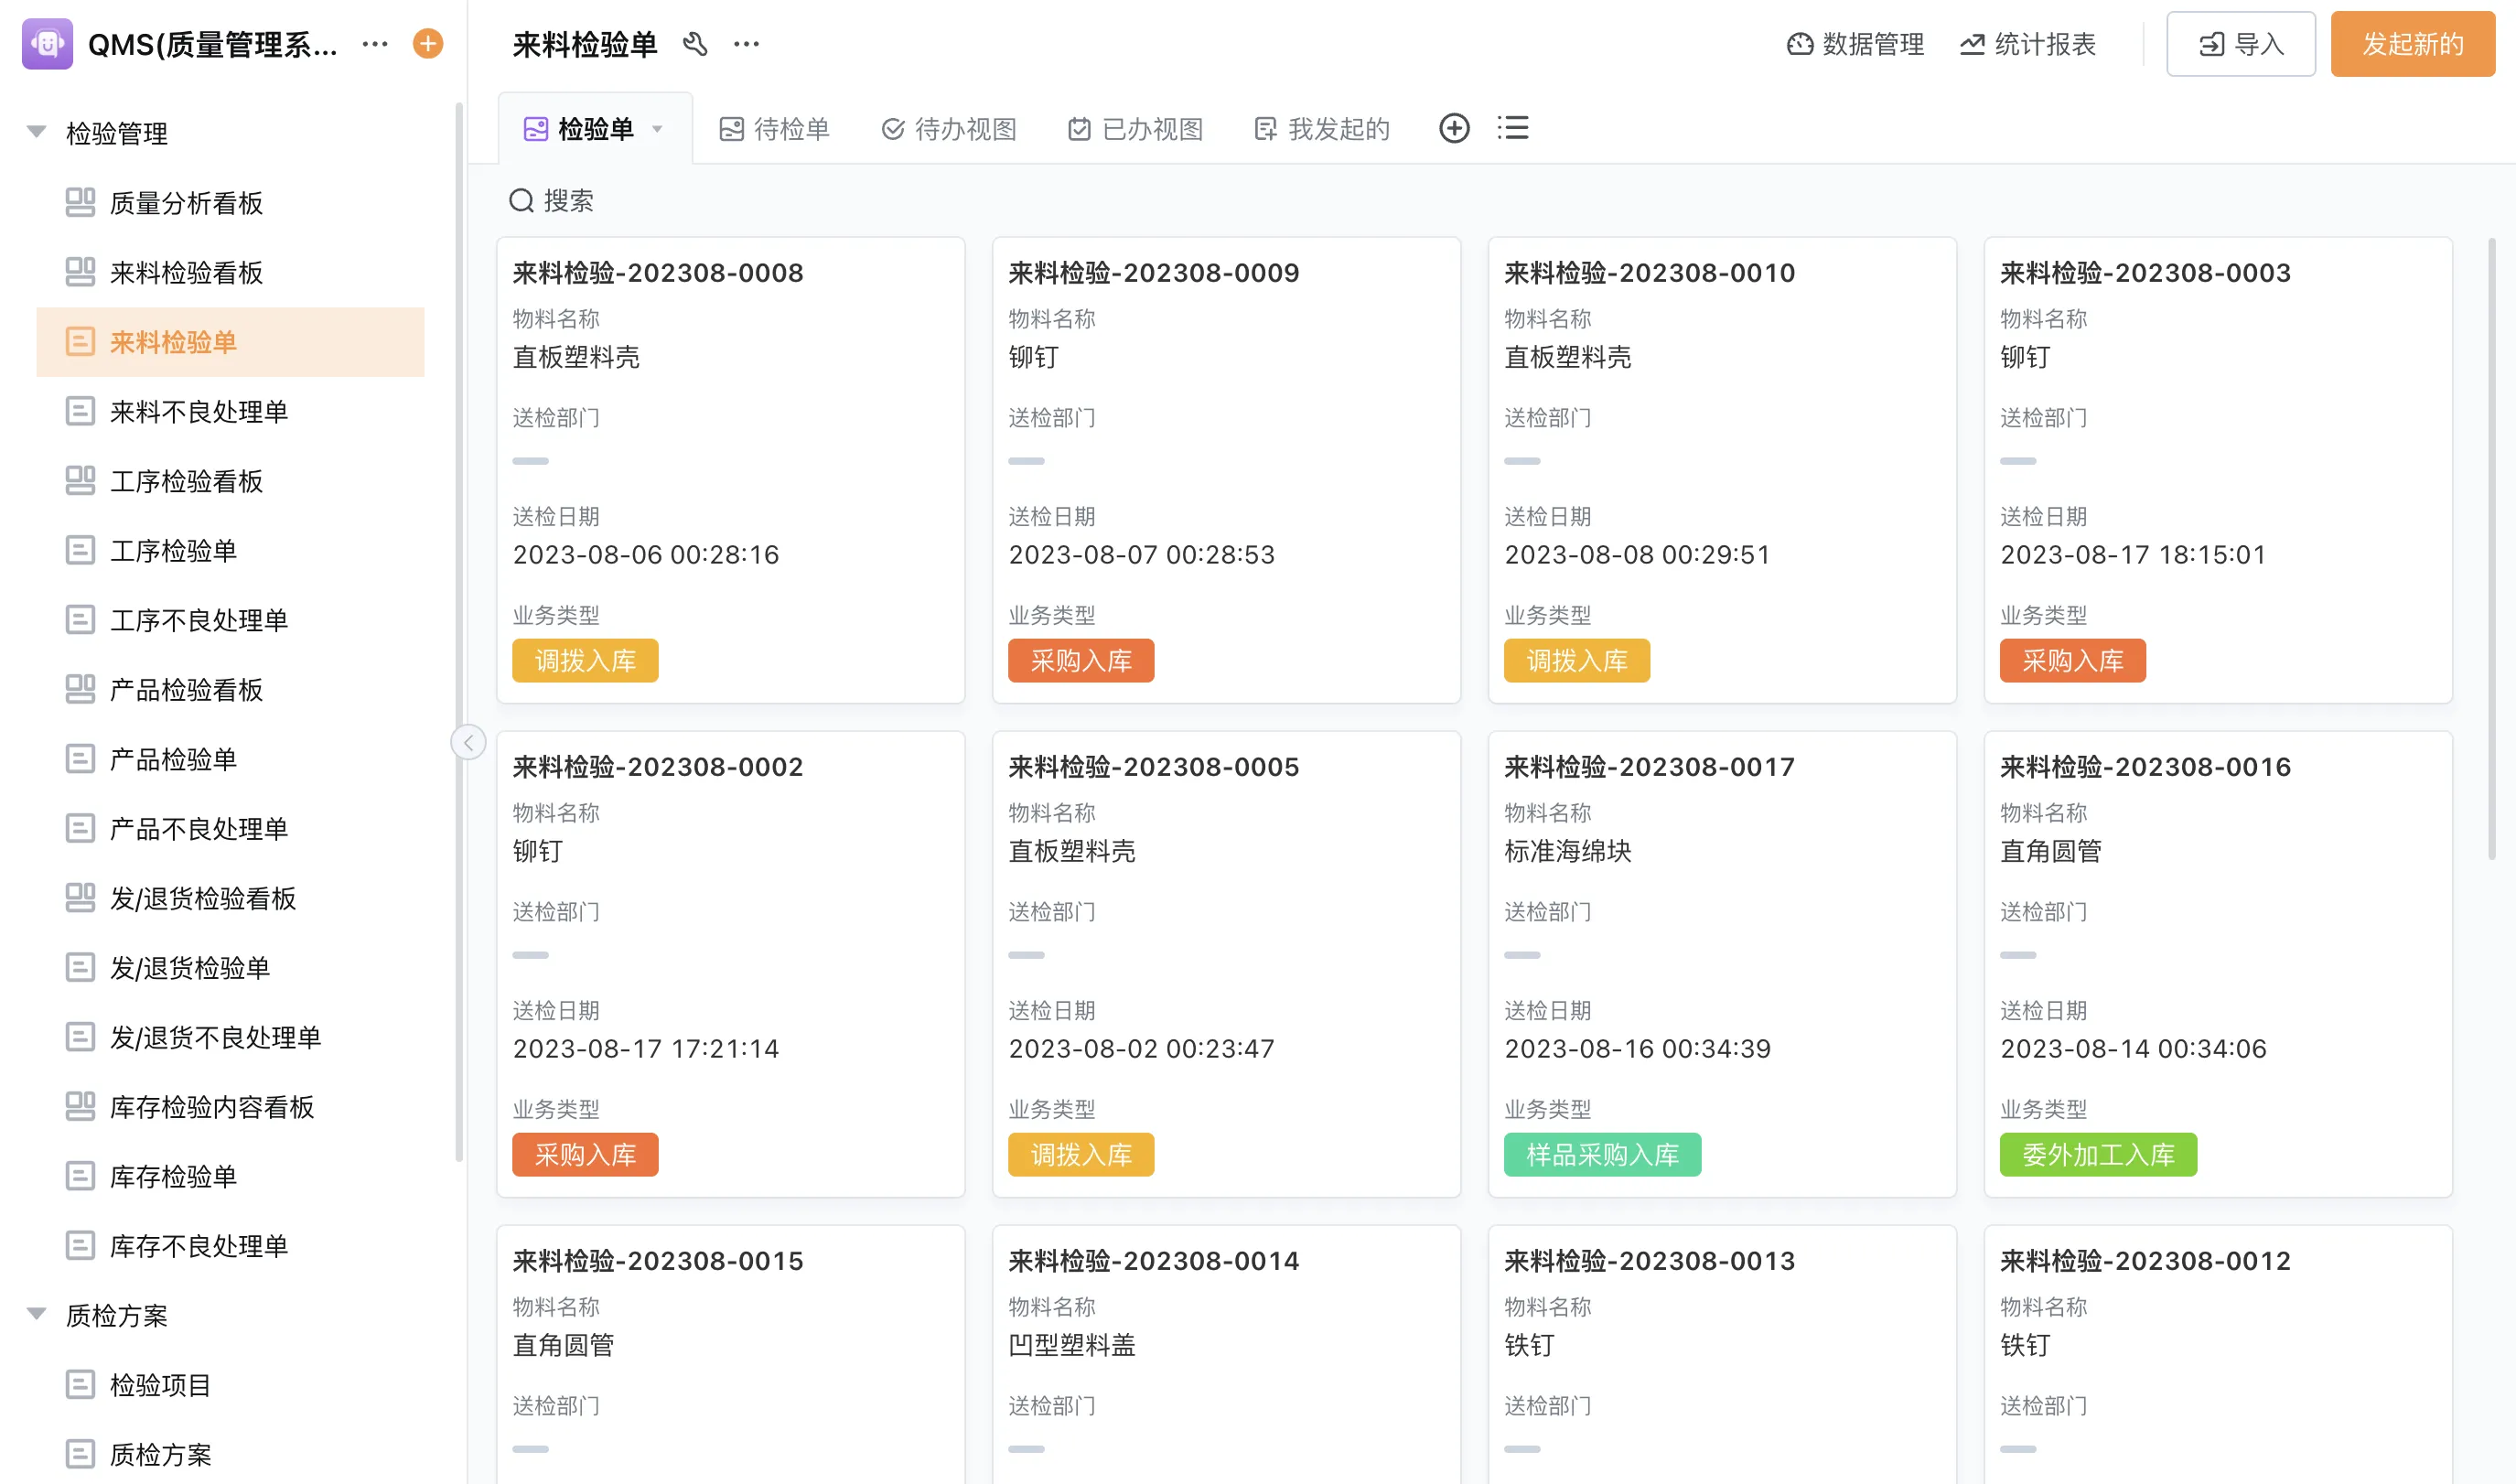This screenshot has width=2516, height=1484.
Task: Click the 导入 button
Action: coord(2241,44)
